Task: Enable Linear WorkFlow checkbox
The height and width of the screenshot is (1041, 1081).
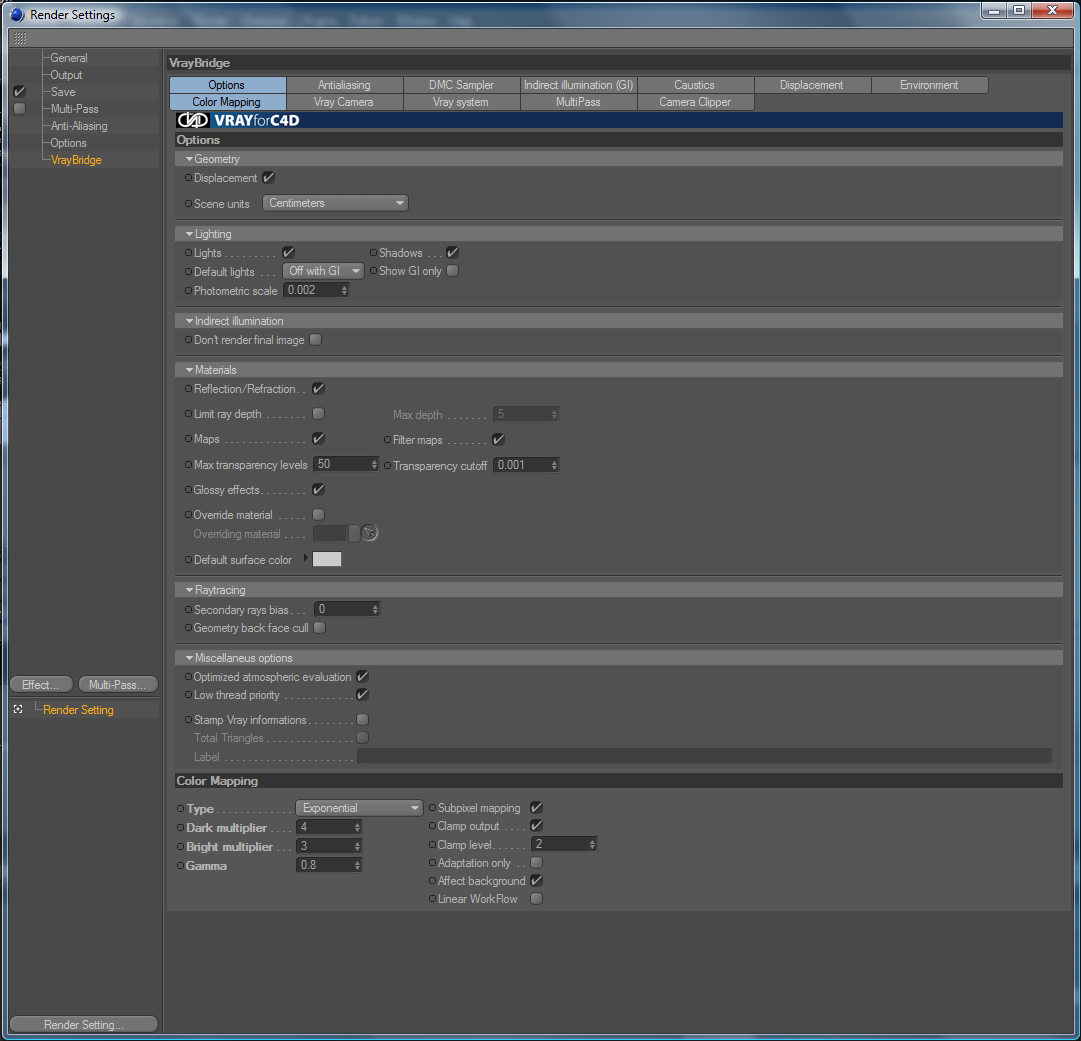Action: (x=536, y=898)
